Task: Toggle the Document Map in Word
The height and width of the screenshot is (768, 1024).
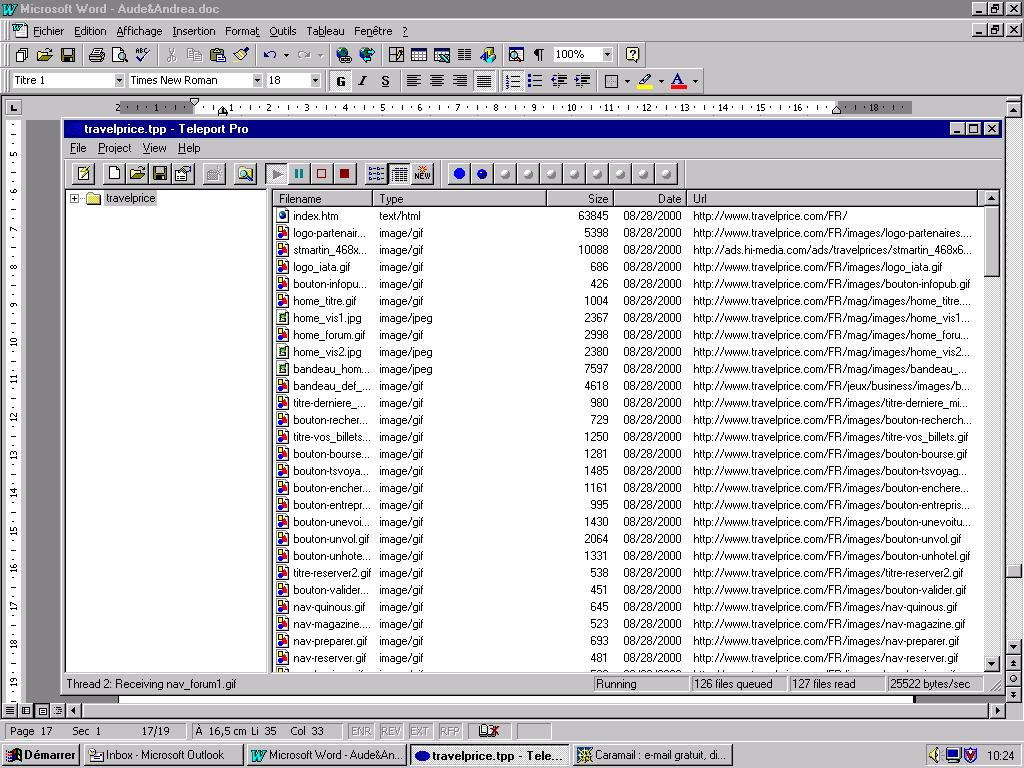Action: pos(516,55)
